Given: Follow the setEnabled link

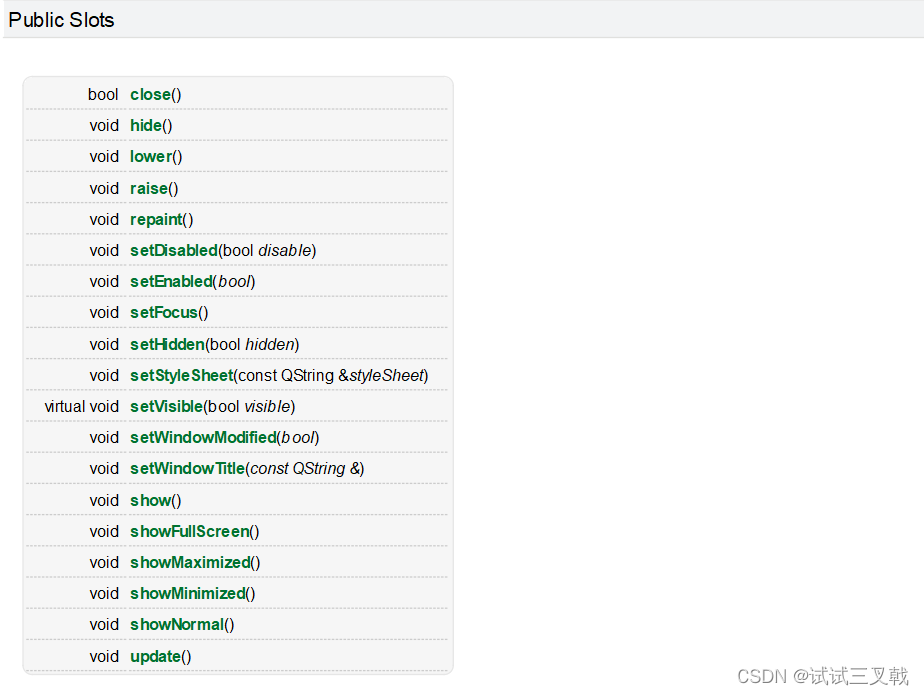Looking at the screenshot, I should click(171, 282).
